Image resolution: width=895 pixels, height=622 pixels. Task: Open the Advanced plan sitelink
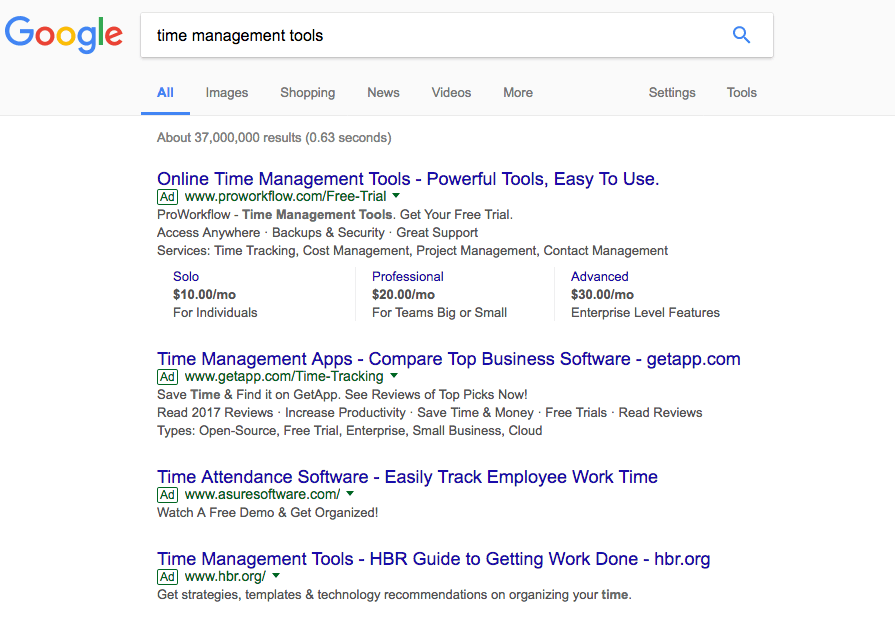(600, 277)
